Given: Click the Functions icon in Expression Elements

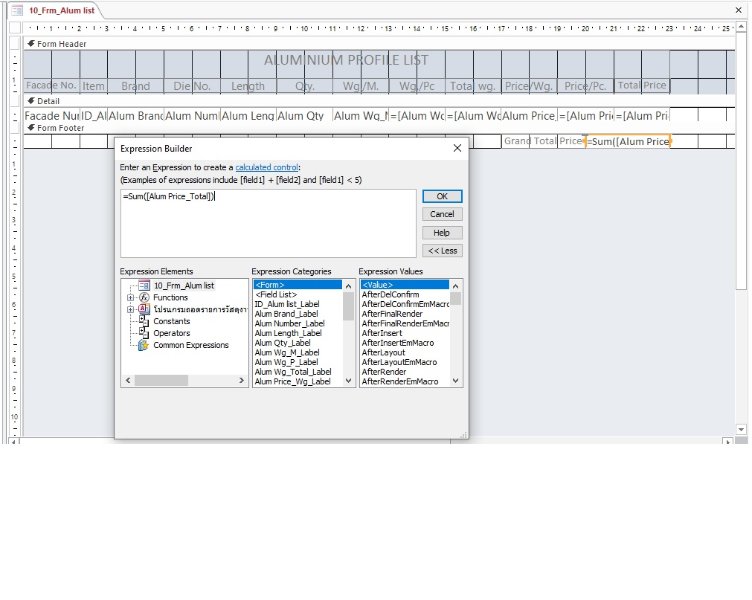Looking at the screenshot, I should click(x=144, y=297).
